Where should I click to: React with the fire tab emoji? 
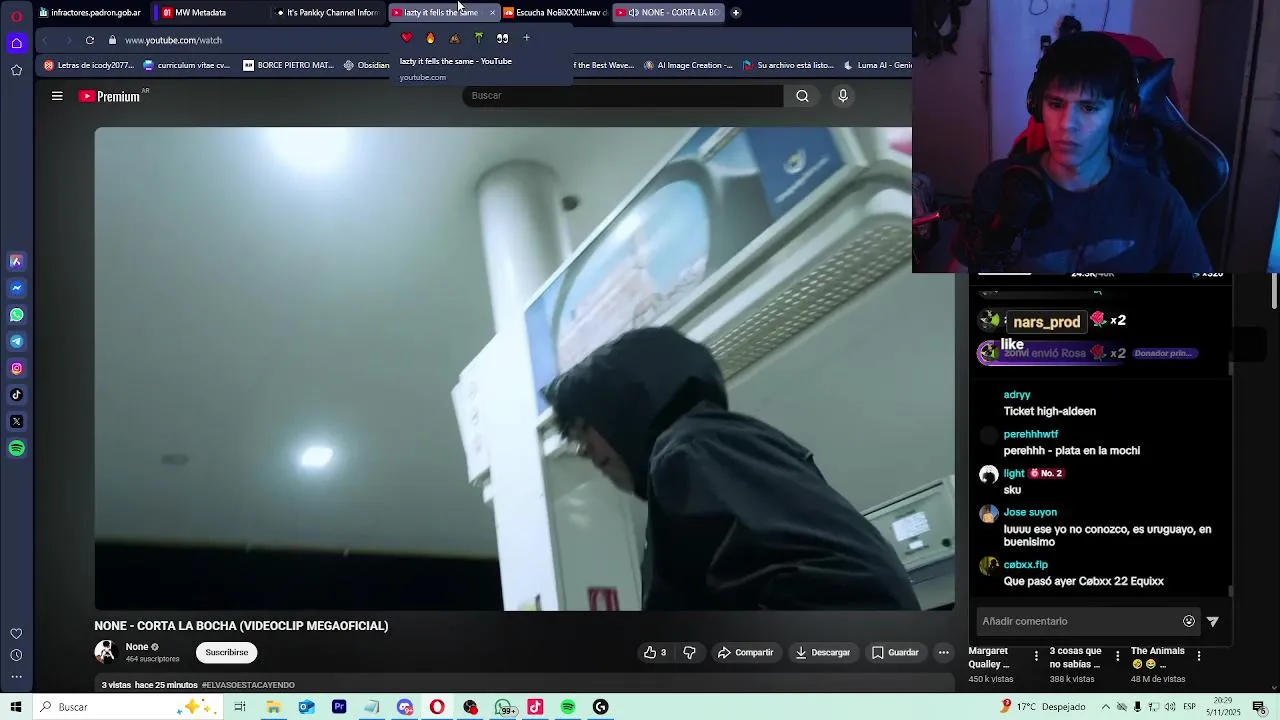430,38
